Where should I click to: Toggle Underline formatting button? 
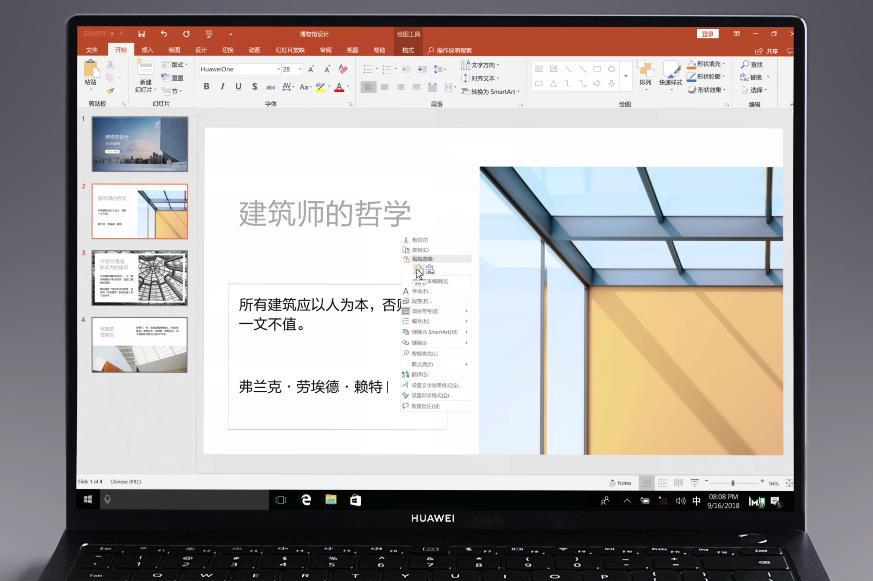[x=238, y=87]
